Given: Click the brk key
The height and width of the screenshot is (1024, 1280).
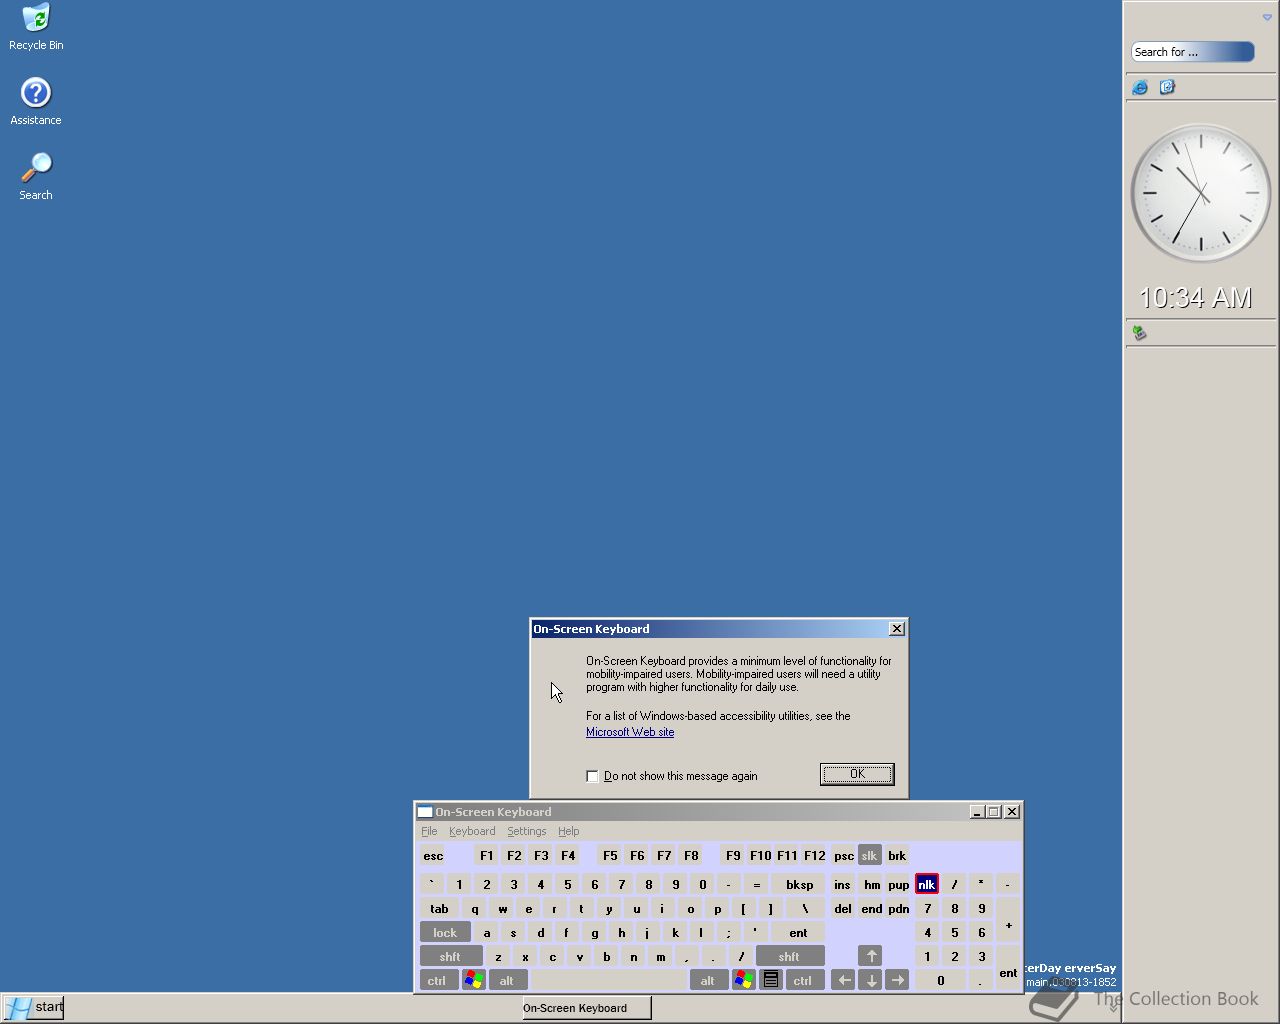Looking at the screenshot, I should (x=897, y=855).
